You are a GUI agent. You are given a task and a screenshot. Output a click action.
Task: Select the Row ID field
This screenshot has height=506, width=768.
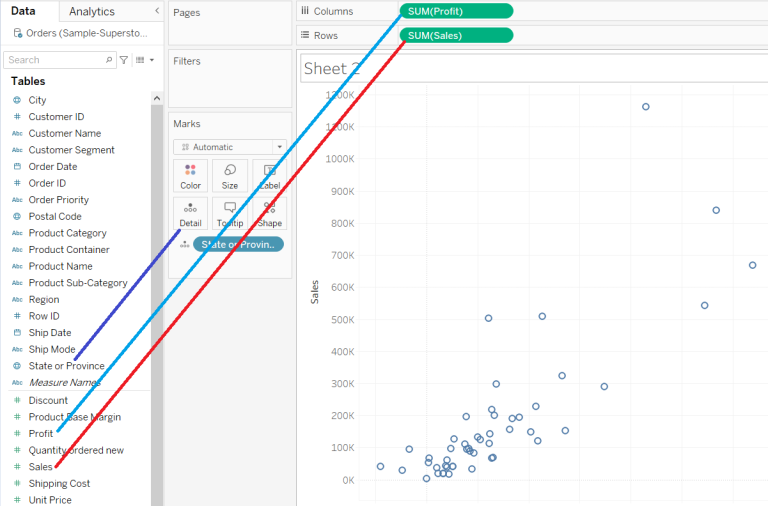pyautogui.click(x=44, y=316)
